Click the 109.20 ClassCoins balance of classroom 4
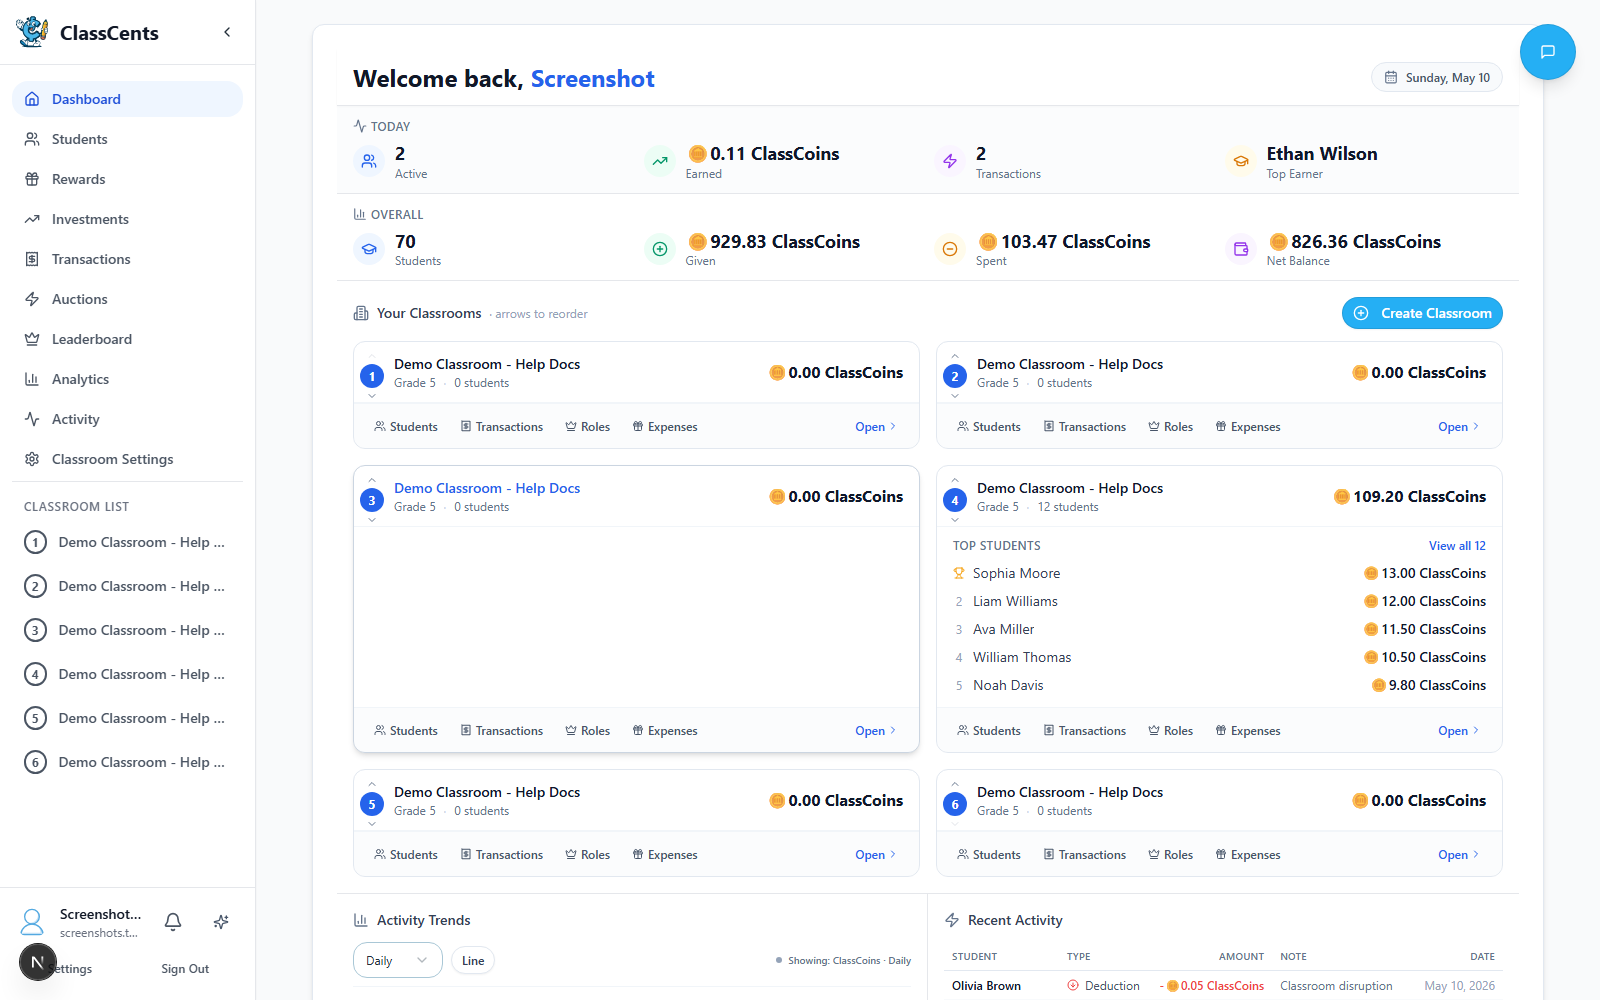This screenshot has height=1000, width=1600. pyautogui.click(x=1410, y=496)
